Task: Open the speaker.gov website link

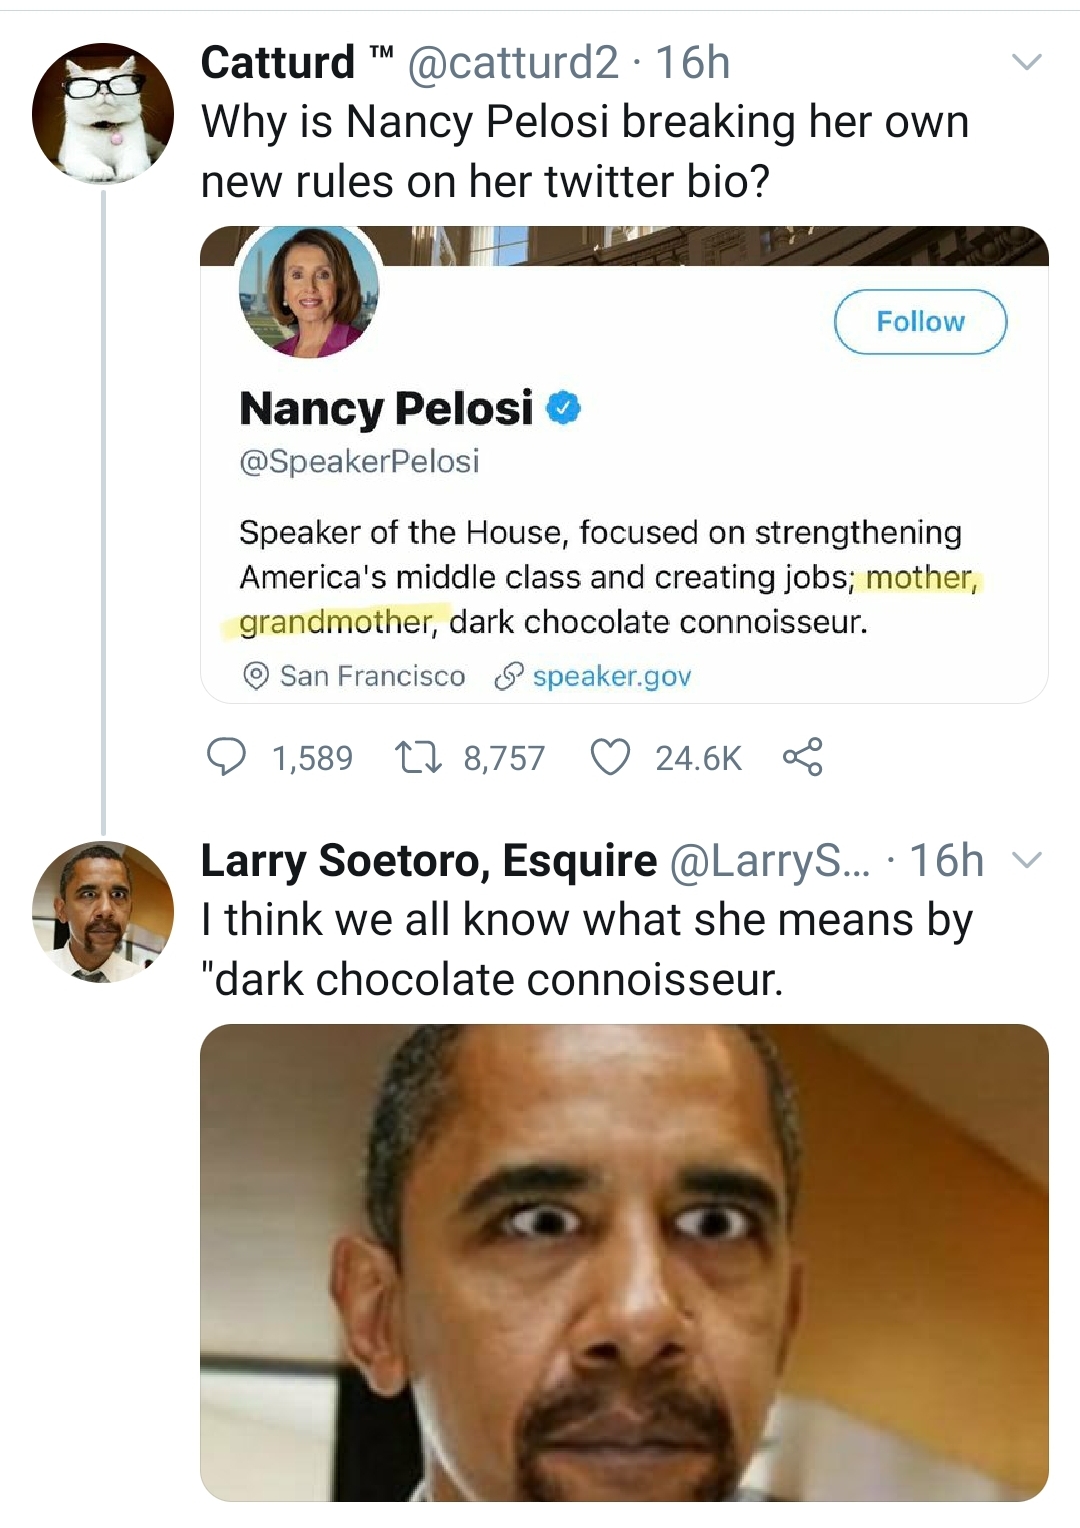Action: 611,677
